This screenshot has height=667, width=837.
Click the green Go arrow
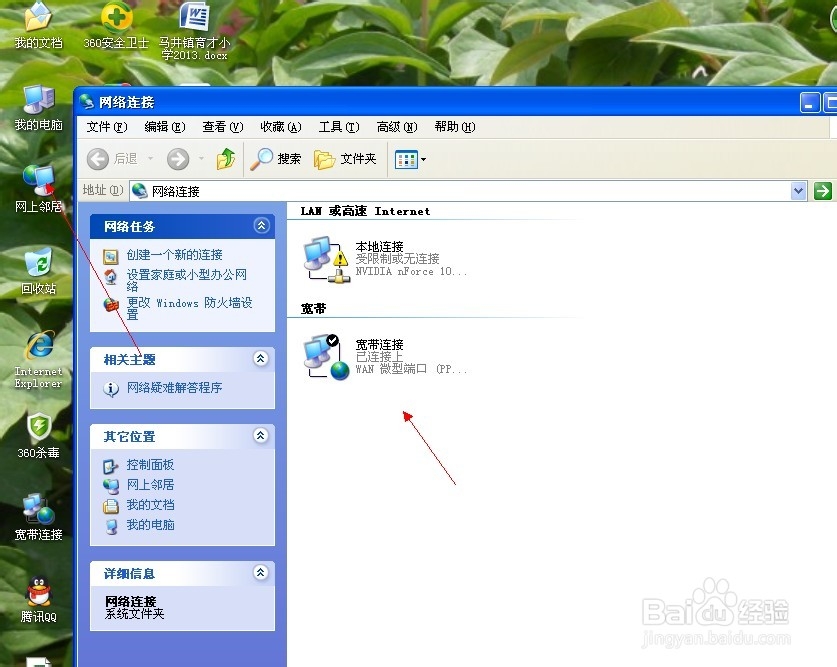click(823, 191)
